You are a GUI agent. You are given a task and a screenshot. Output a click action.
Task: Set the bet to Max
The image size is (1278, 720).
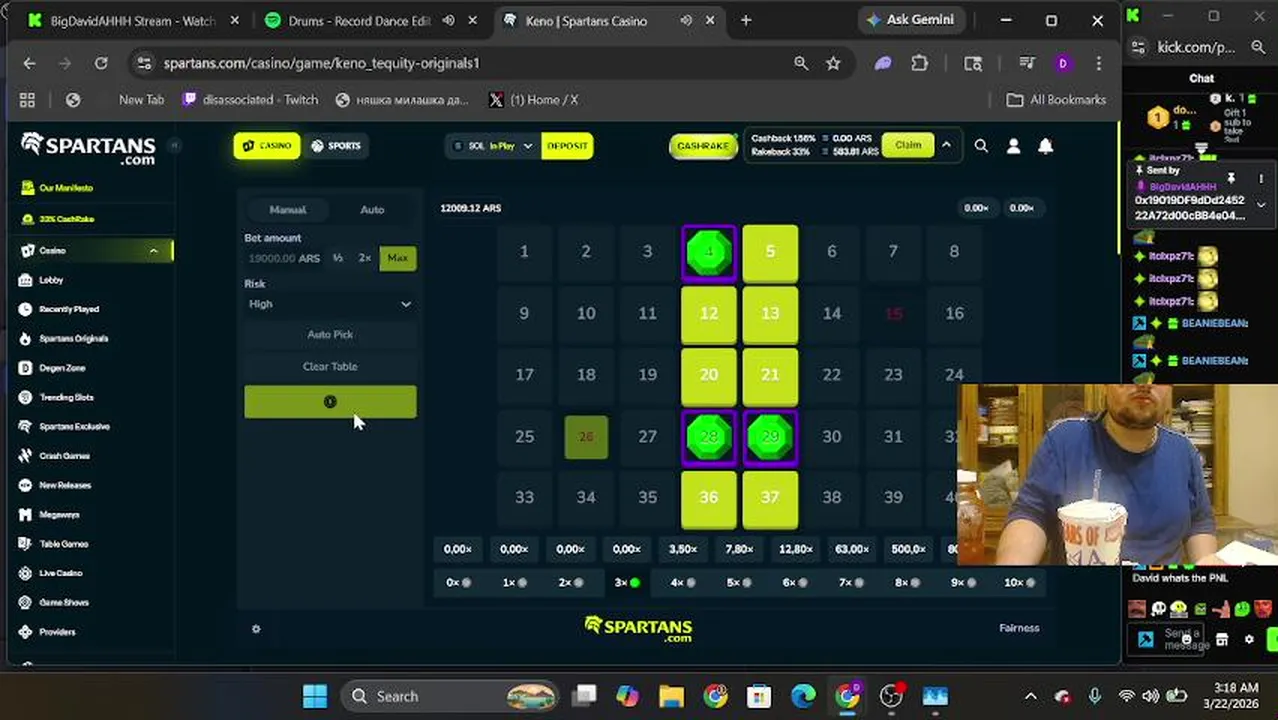point(398,258)
